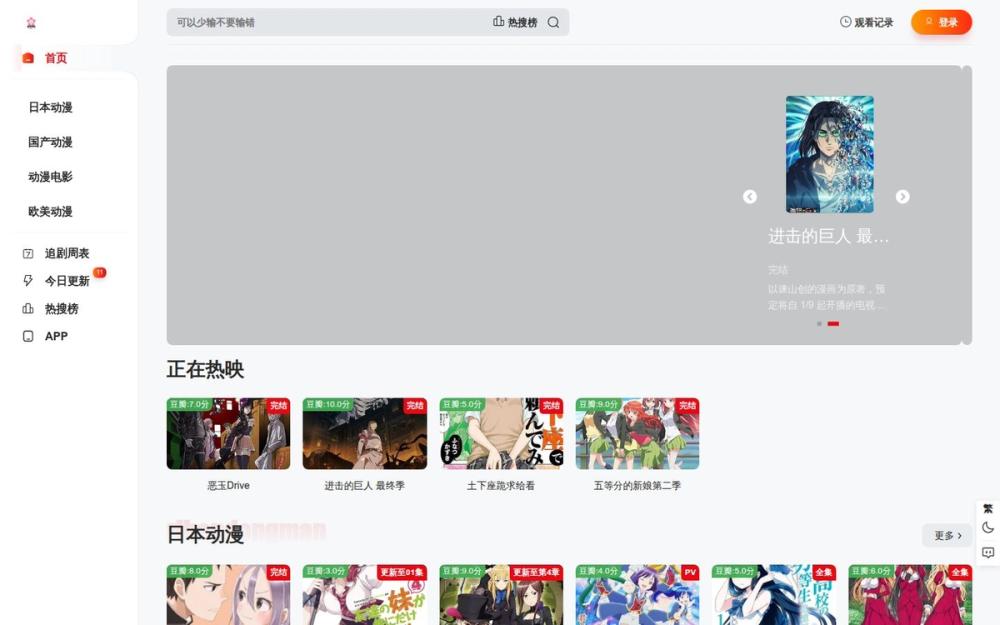
Task: Click the site logo icon
Action: pos(31,23)
